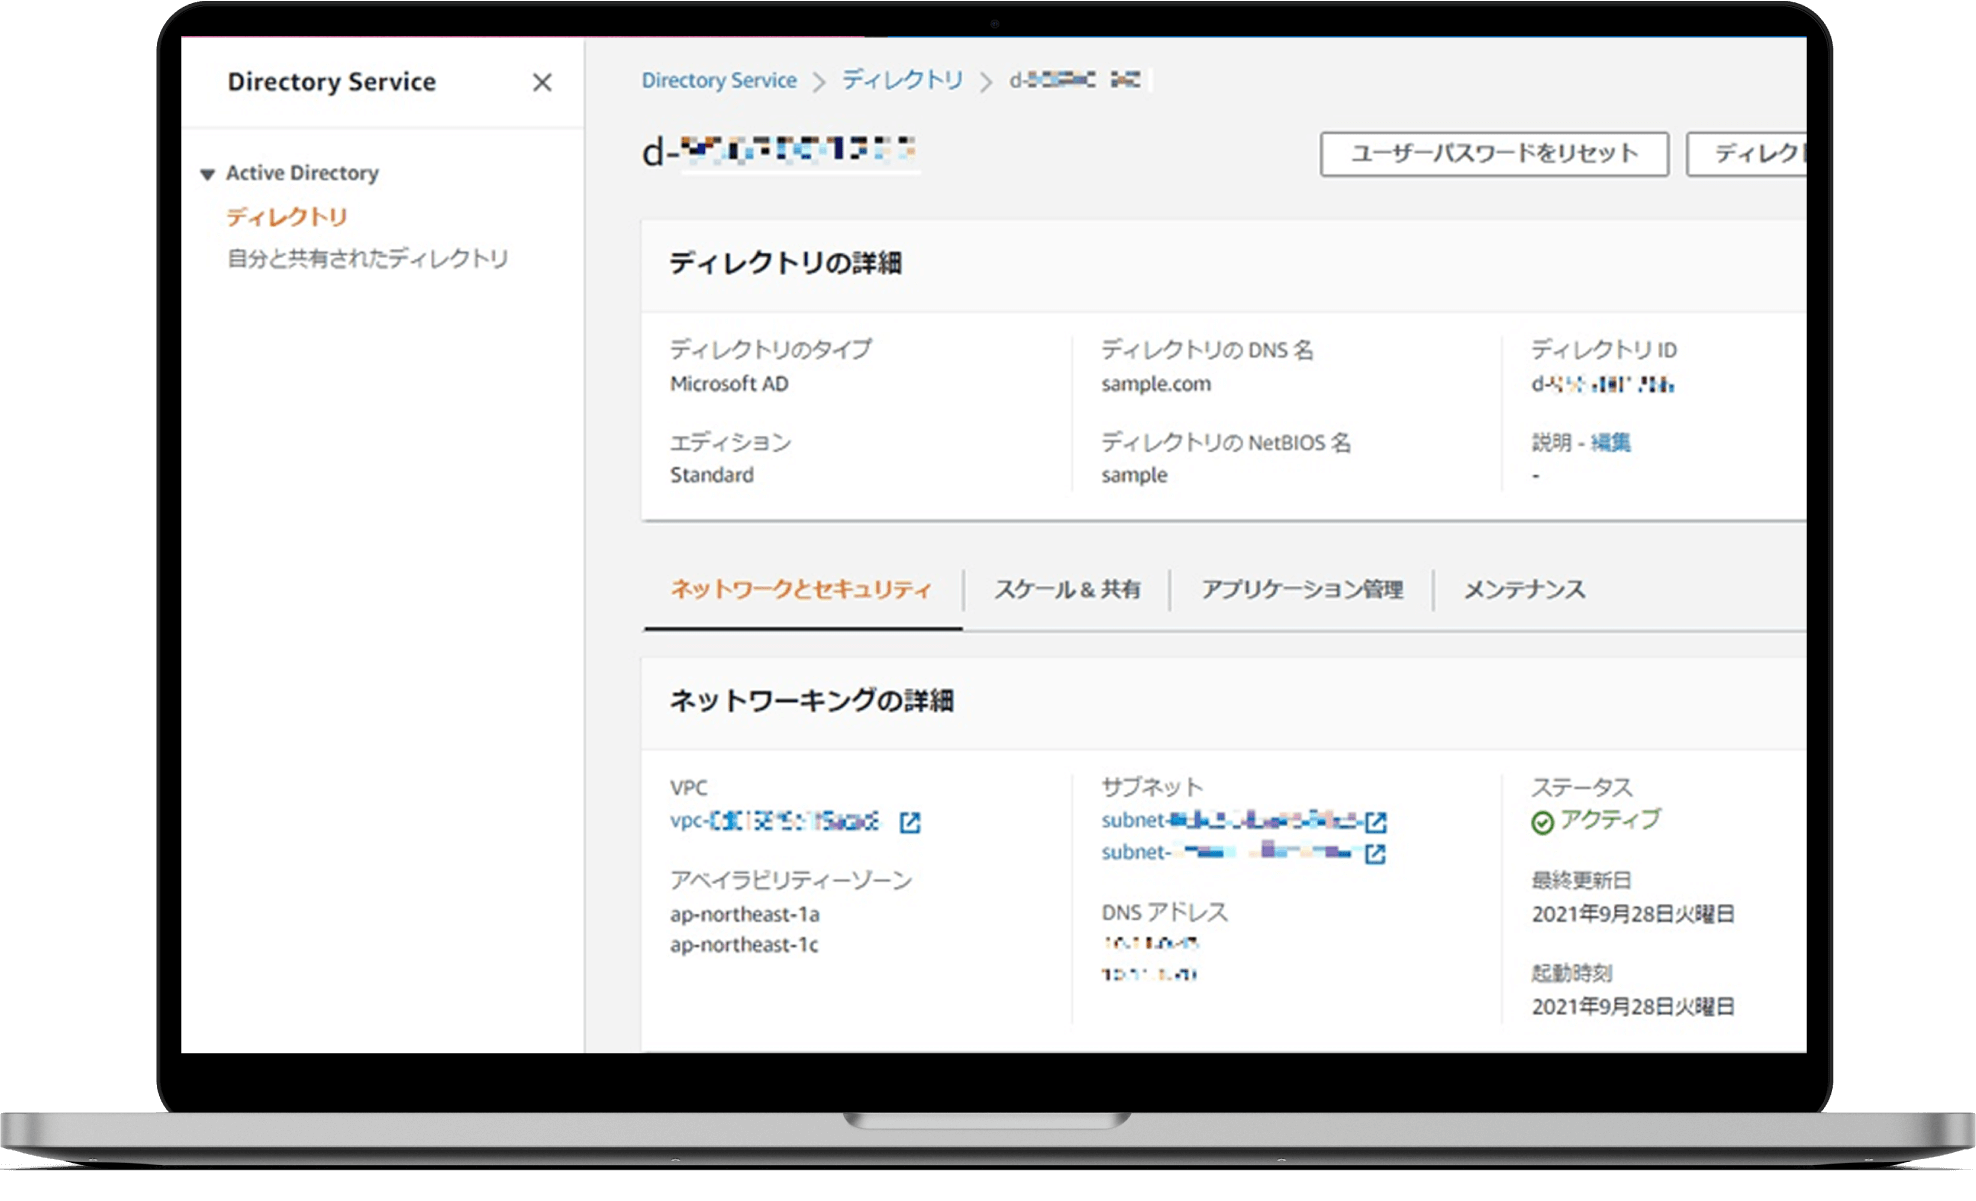Open the first subnet external link icon
1976x1201 pixels.
1376,822
